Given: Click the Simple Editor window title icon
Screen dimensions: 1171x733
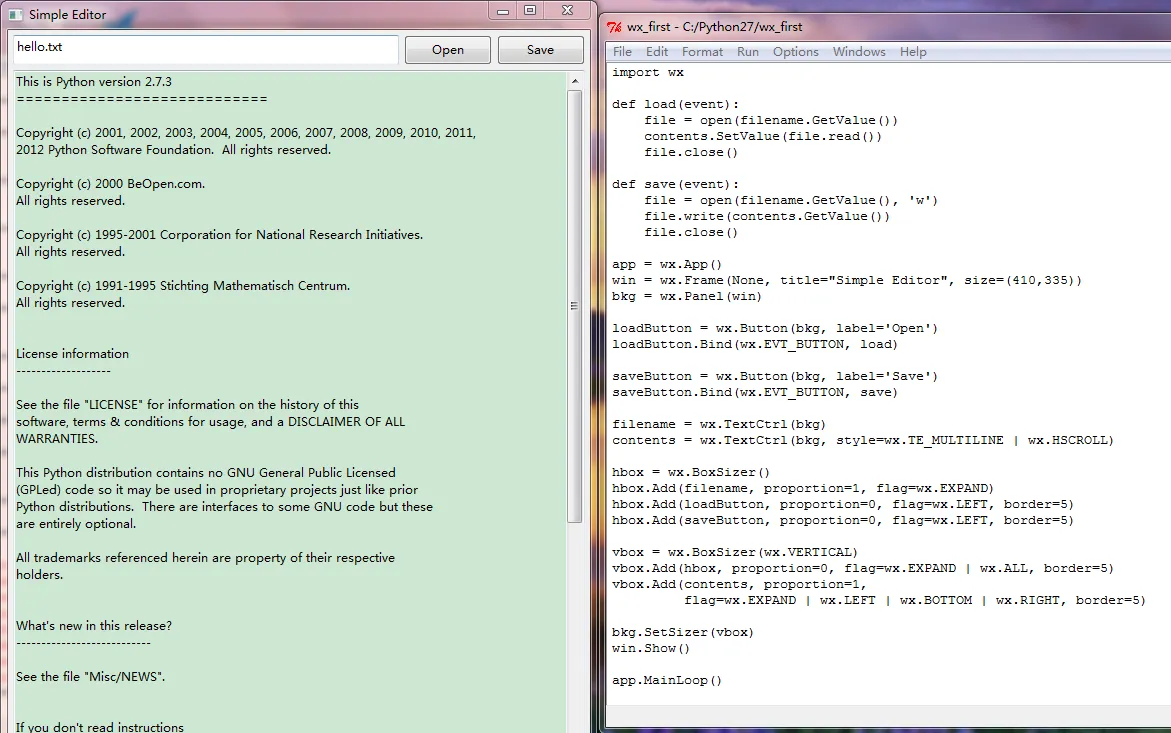Looking at the screenshot, I should point(16,14).
